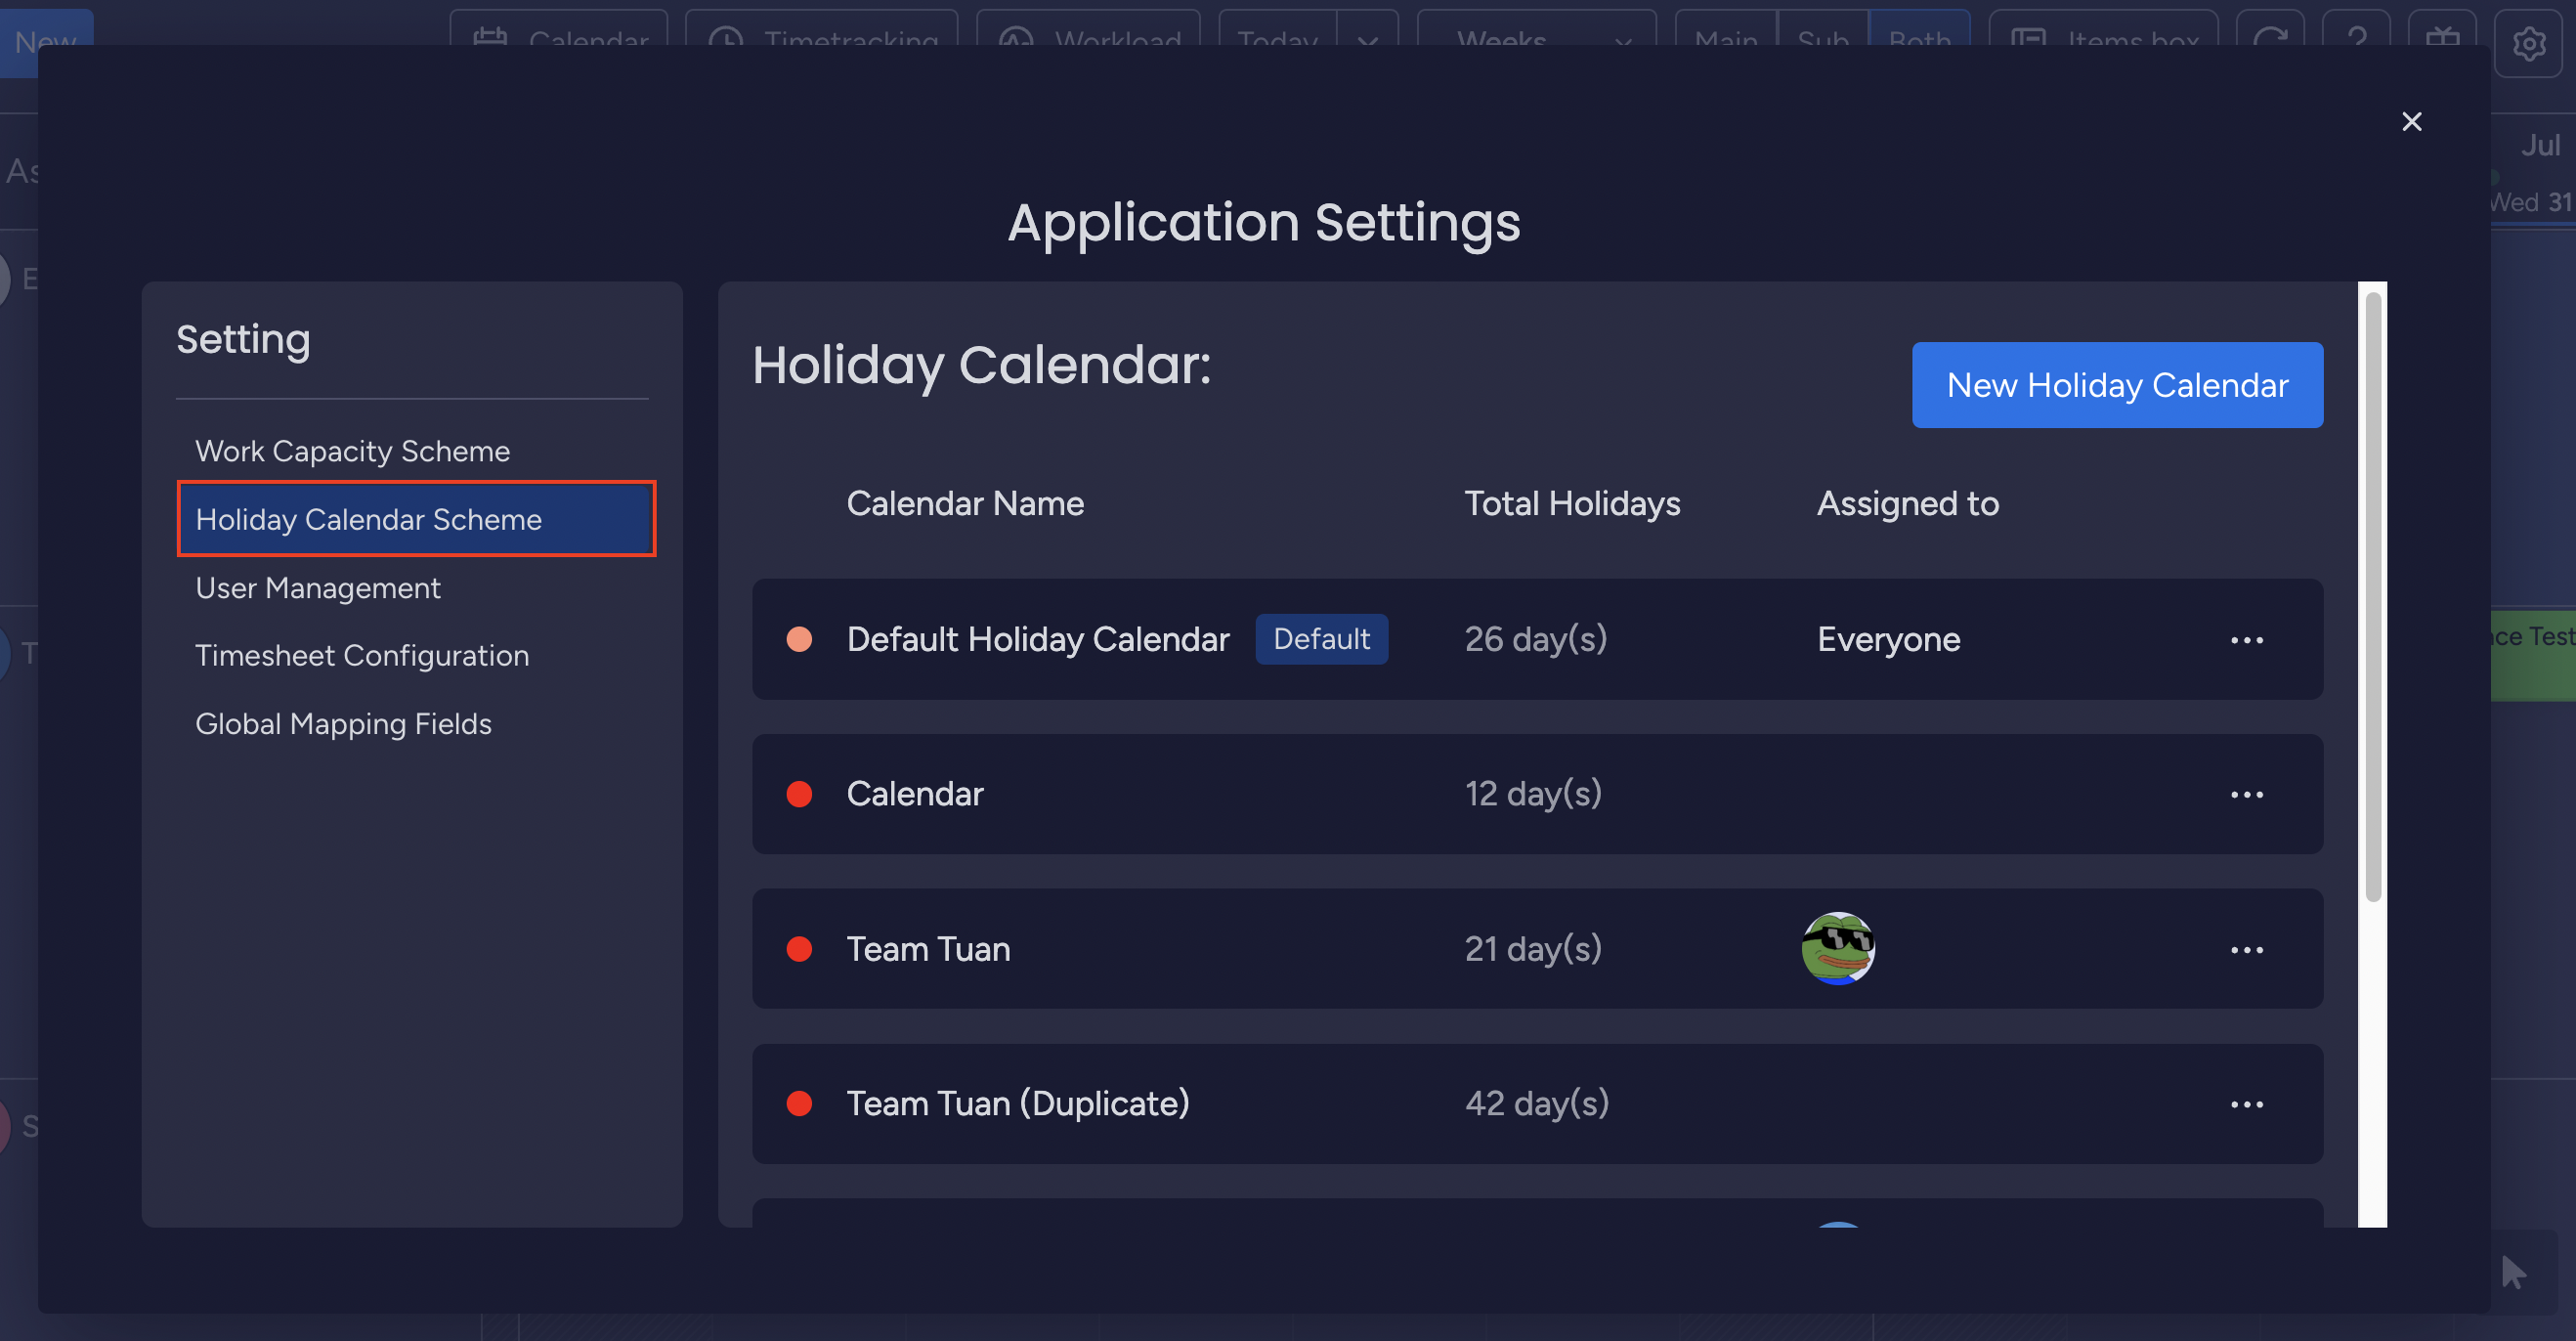
Task: Click the orange dot beside Default Holiday Calendar
Action: point(800,638)
